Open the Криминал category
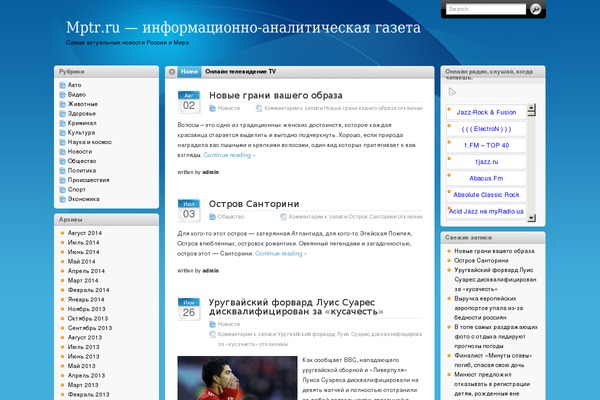This screenshot has width=600, height=400. point(82,123)
